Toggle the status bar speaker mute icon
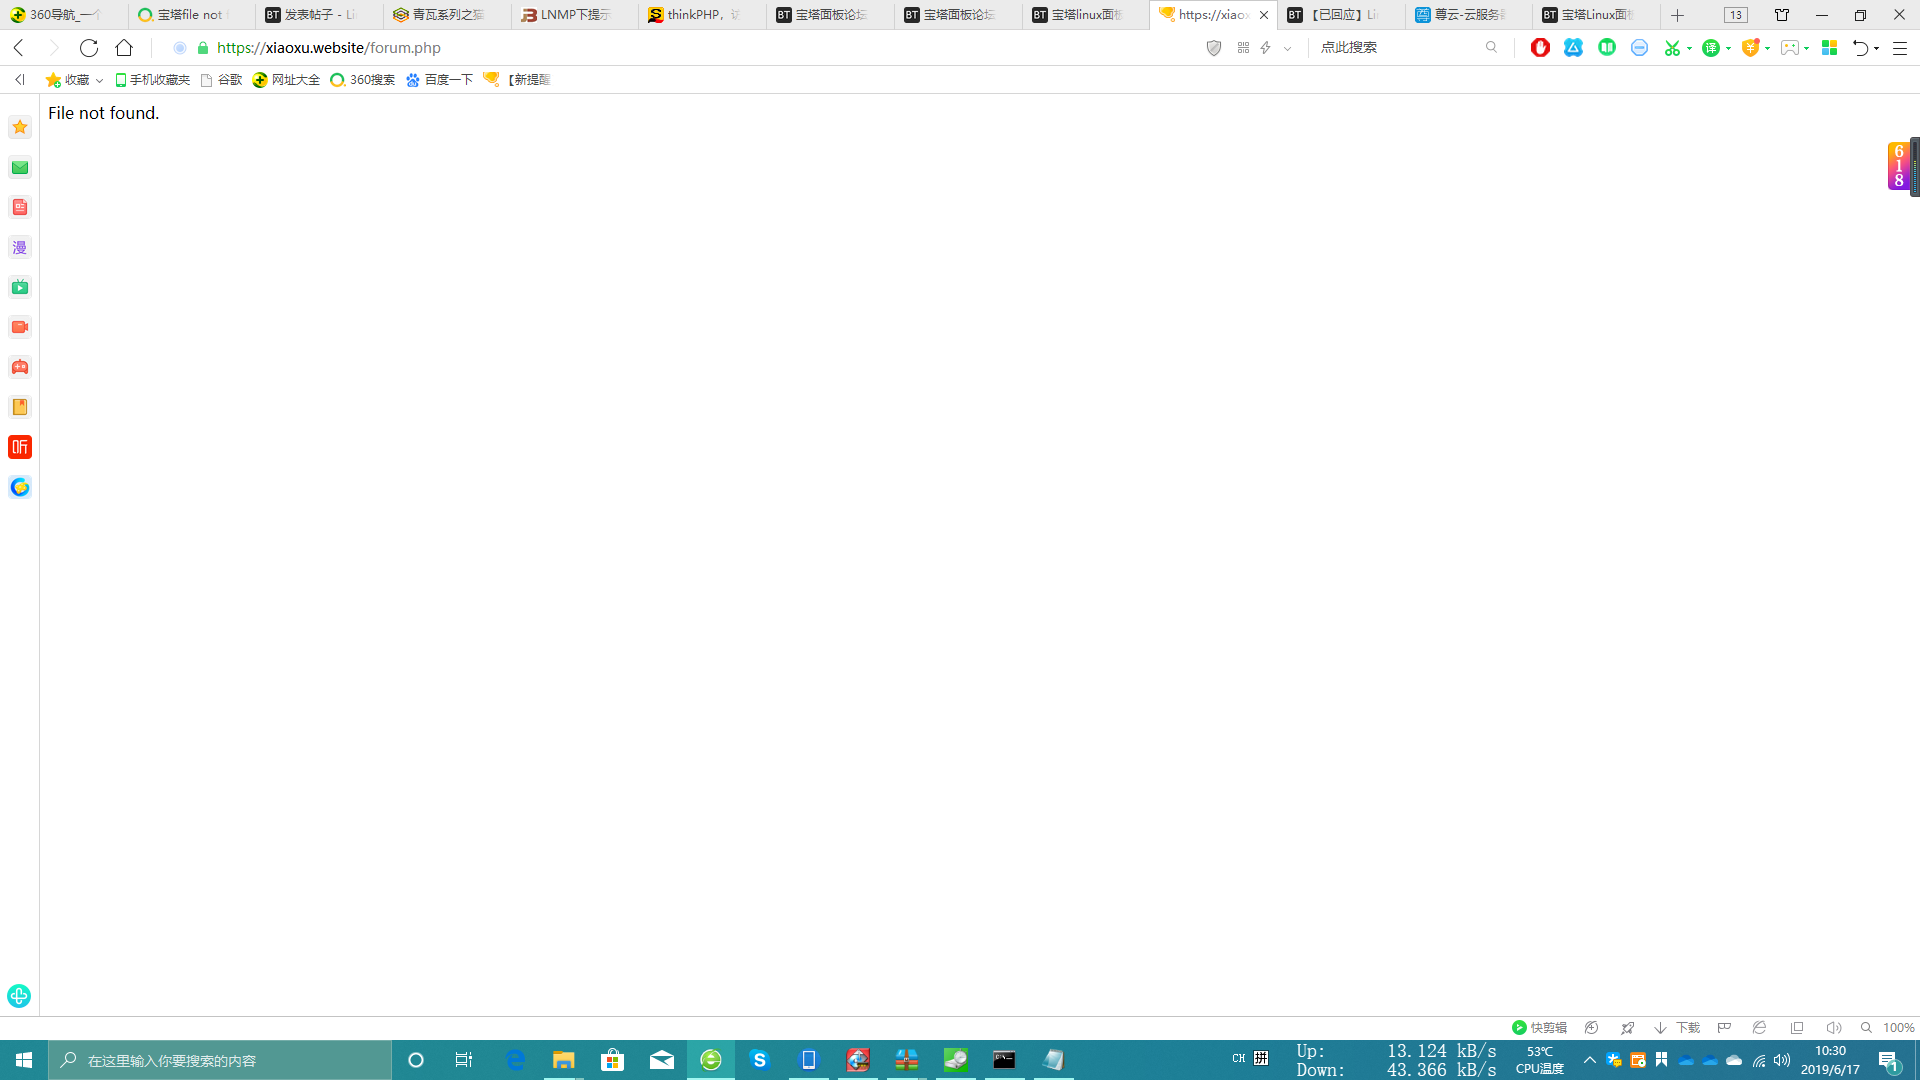Image resolution: width=1920 pixels, height=1080 pixels. (1833, 1027)
